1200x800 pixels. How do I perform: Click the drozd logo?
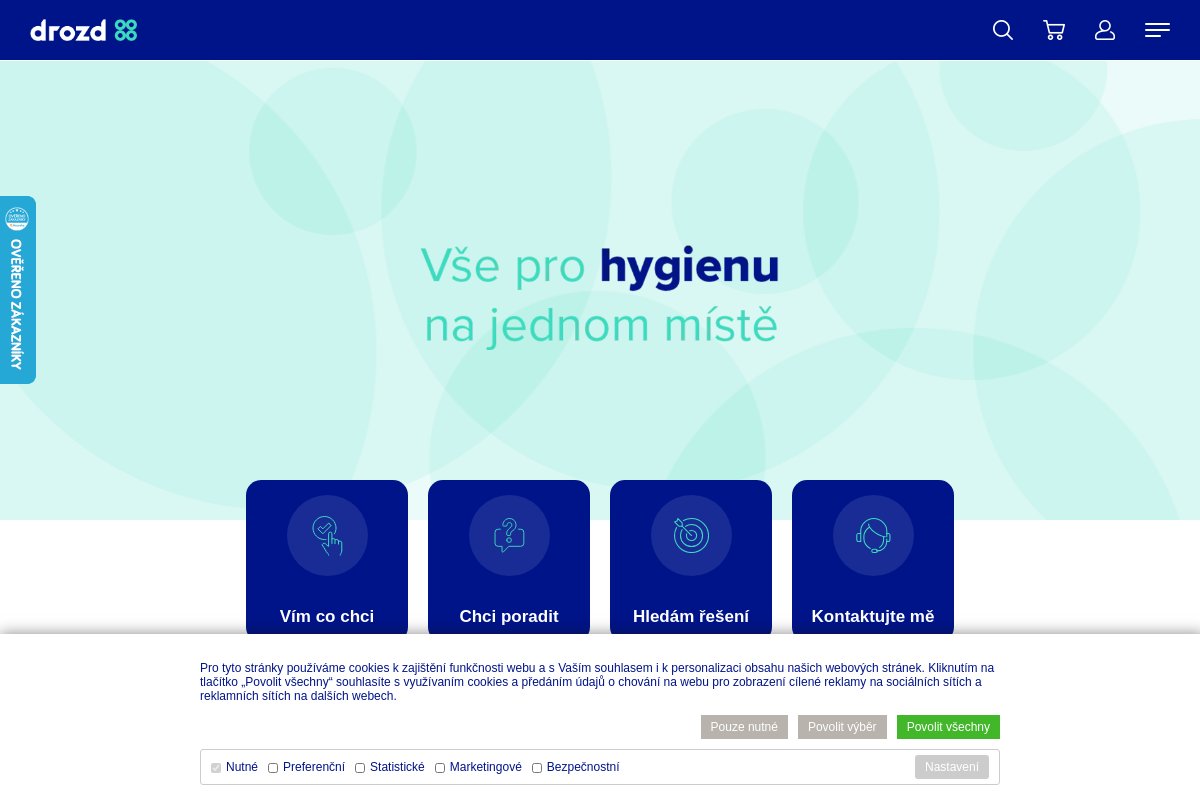click(84, 30)
